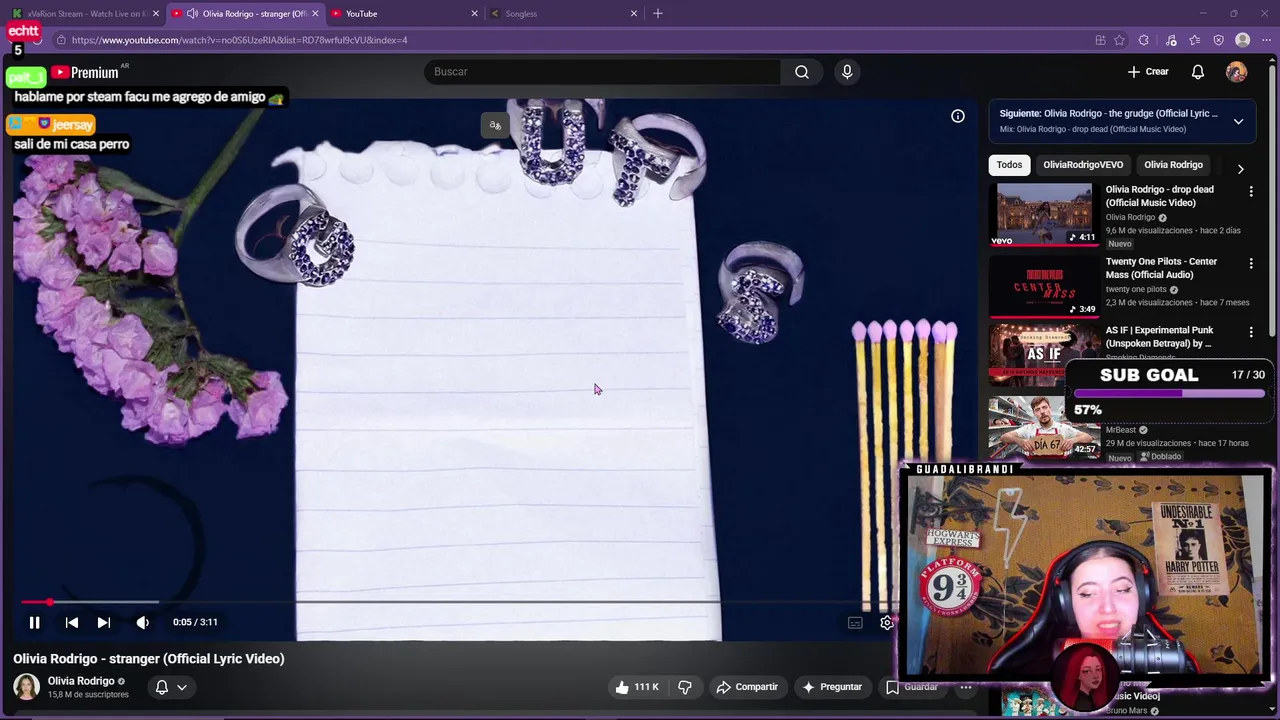Close the Songless browser tab

[633, 14]
